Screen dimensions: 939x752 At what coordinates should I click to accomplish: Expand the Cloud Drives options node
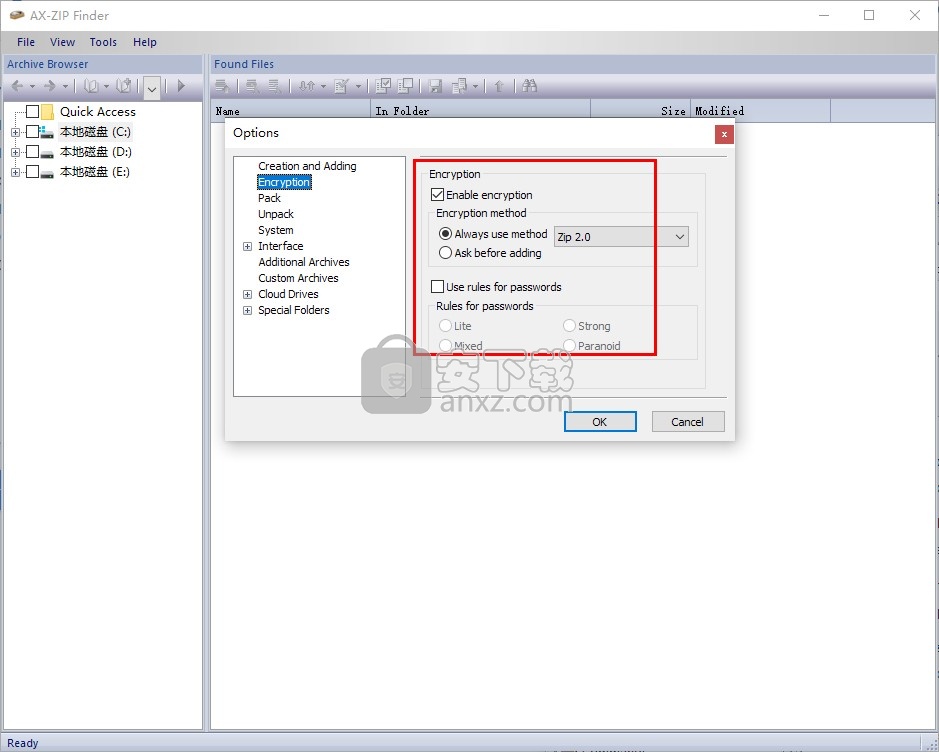click(247, 294)
